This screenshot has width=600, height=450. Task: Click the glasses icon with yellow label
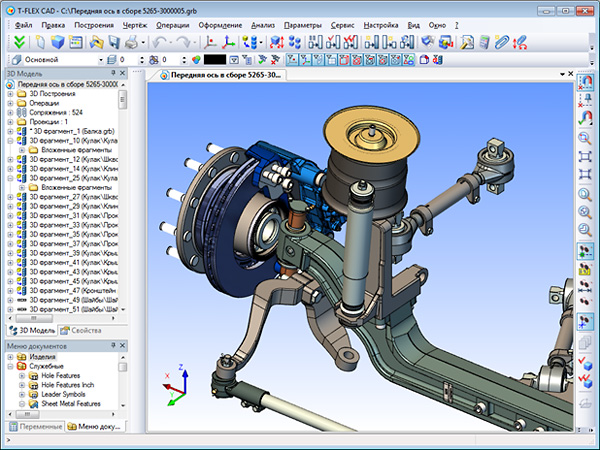tap(585, 269)
